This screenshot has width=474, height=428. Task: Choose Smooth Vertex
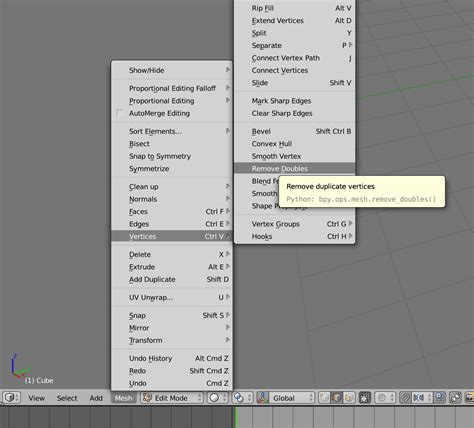pyautogui.click(x=295, y=156)
